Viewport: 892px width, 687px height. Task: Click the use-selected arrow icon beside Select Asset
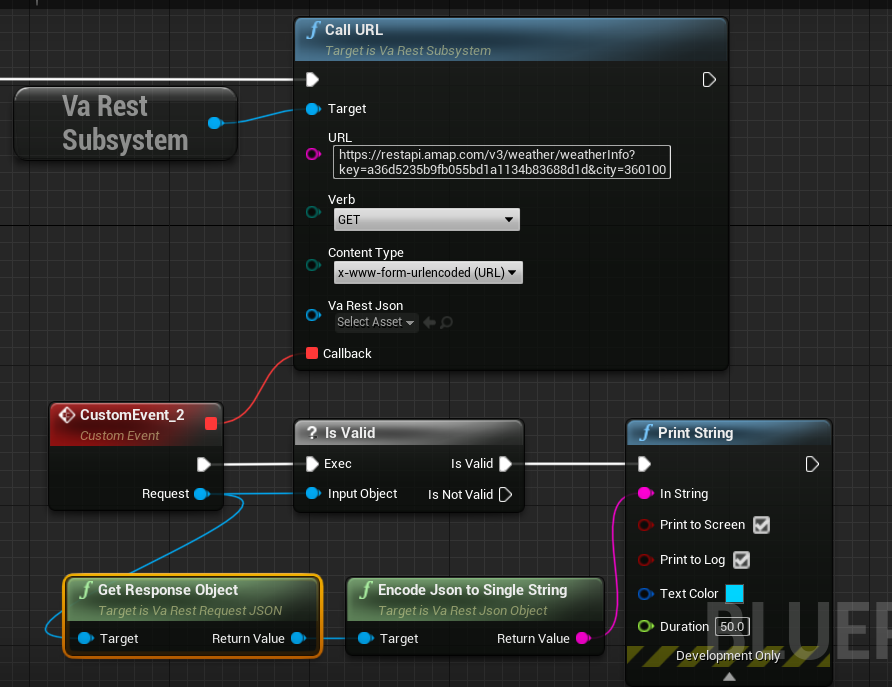tap(430, 322)
